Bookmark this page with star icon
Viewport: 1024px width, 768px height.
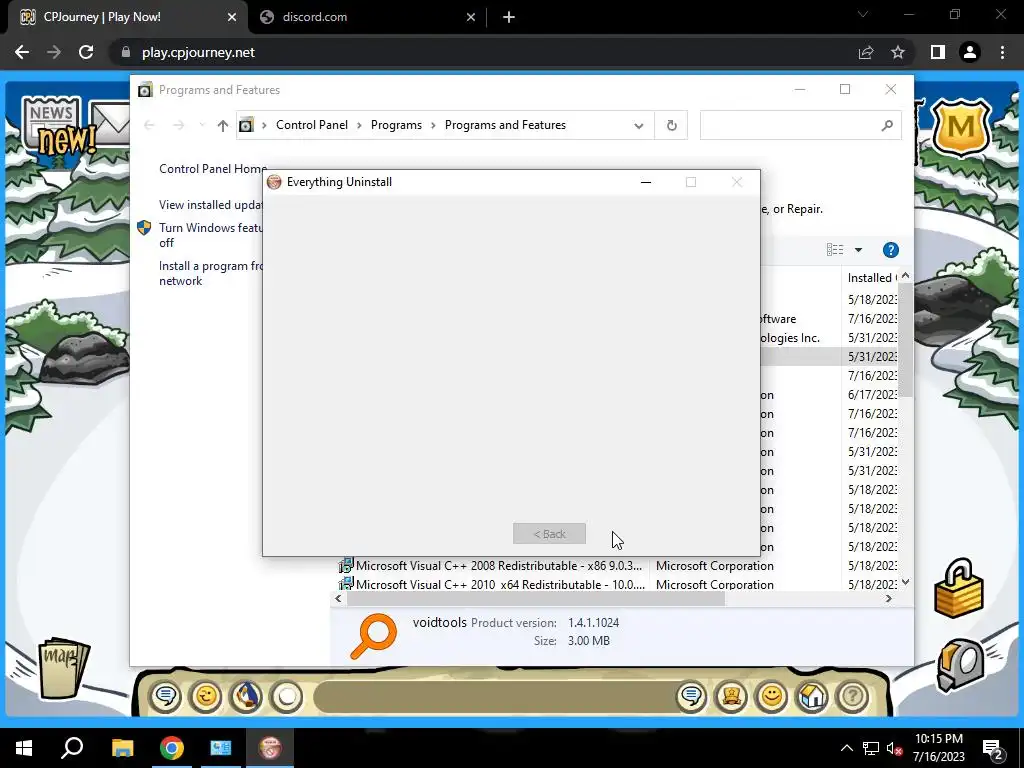898,52
